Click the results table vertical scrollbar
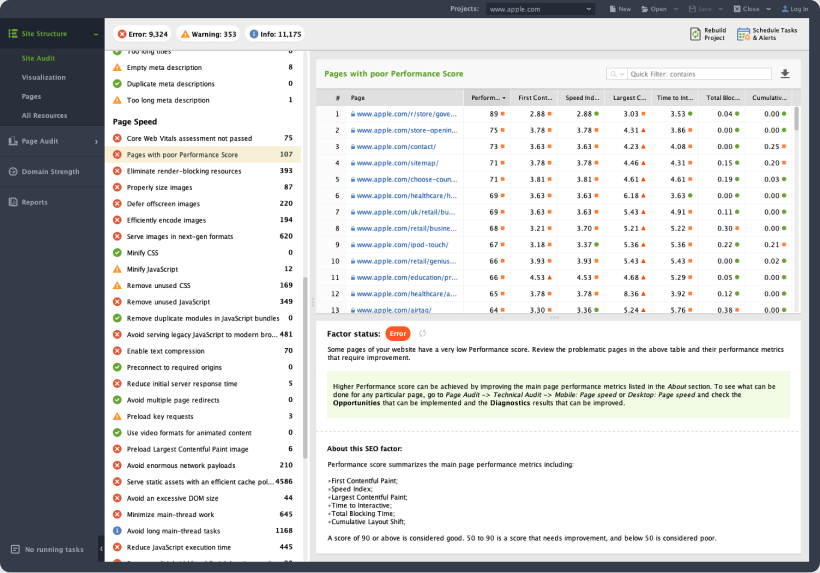Viewport: 820px width, 573px height. click(x=796, y=118)
